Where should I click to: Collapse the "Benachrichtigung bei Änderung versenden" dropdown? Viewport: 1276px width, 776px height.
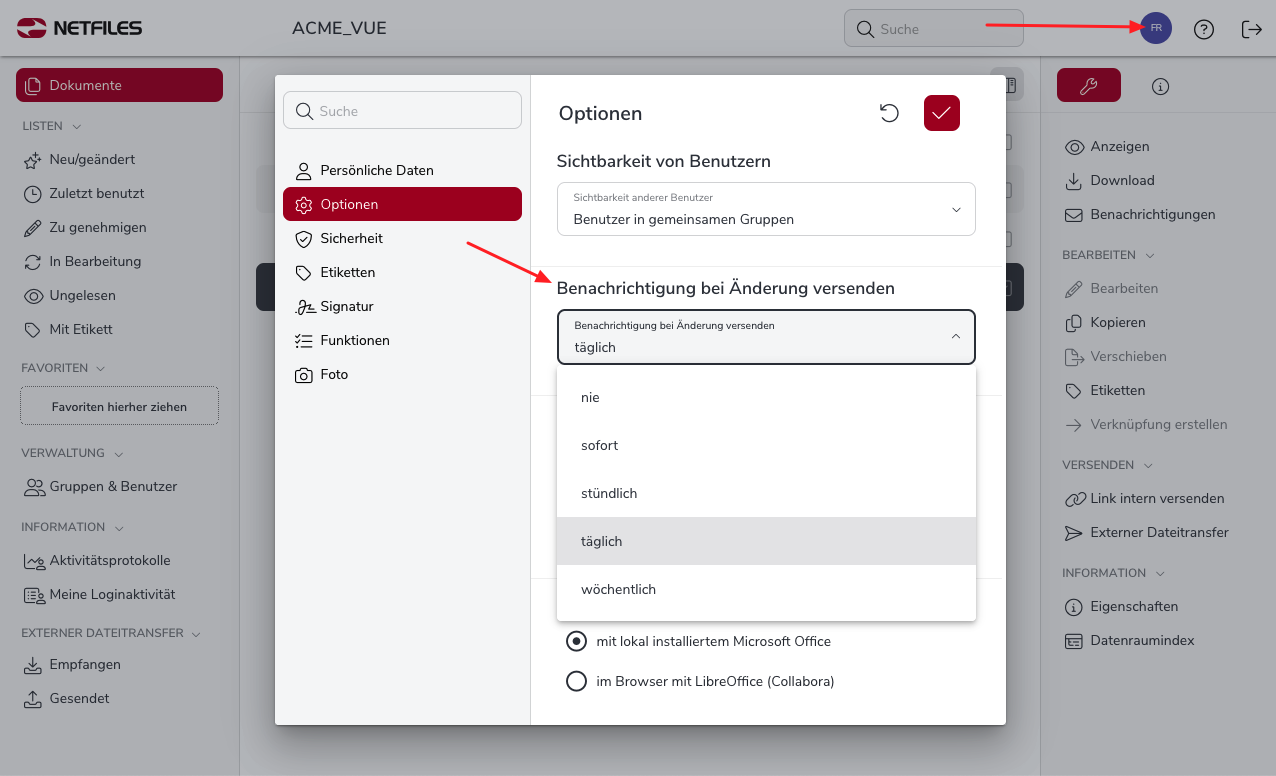(x=955, y=337)
